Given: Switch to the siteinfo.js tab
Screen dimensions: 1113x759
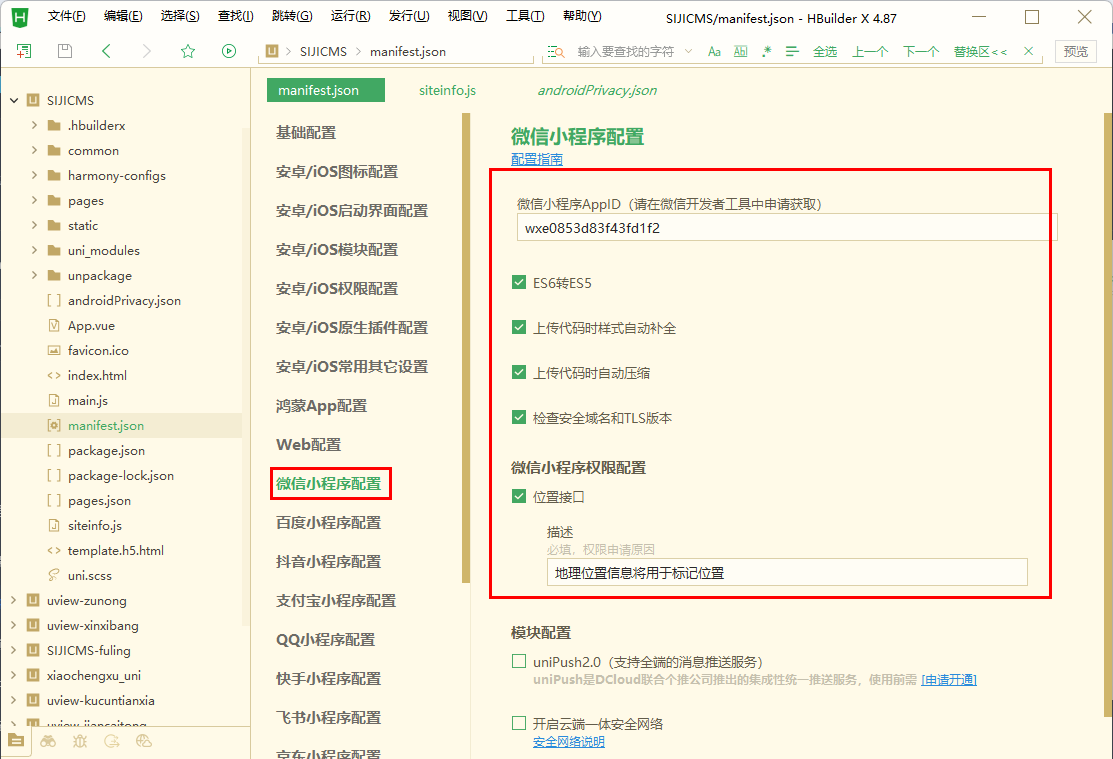Looking at the screenshot, I should [x=447, y=90].
